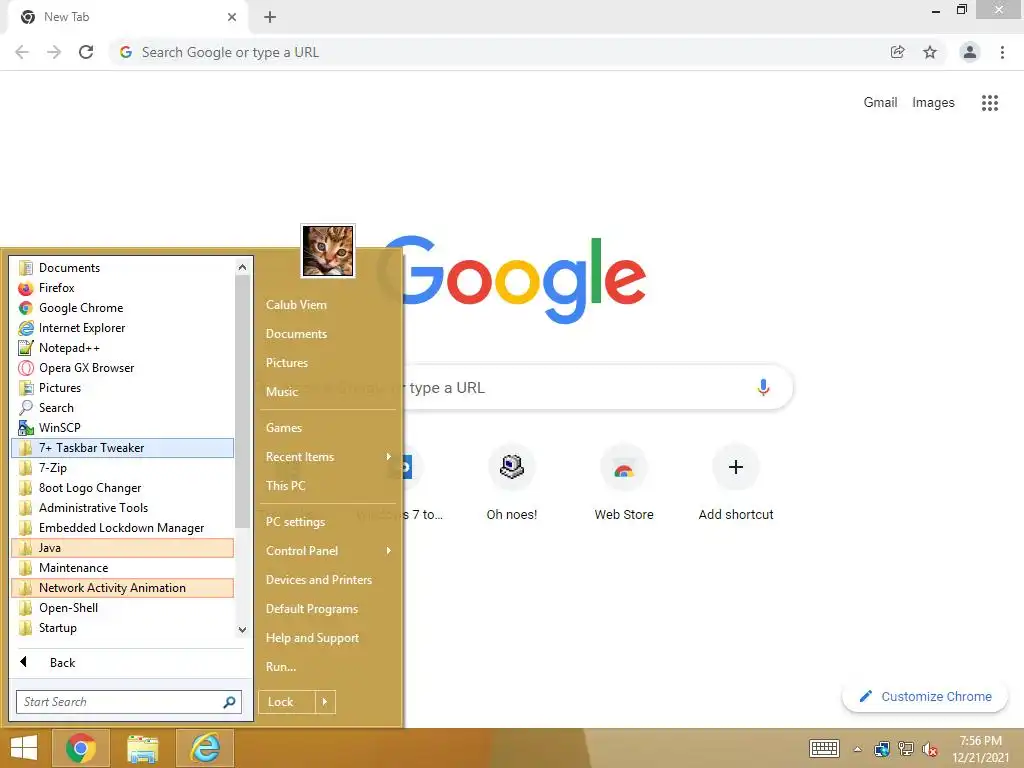1024x768 pixels.
Task: Expand Embedded Lockdown Manager folder
Action: [122, 528]
